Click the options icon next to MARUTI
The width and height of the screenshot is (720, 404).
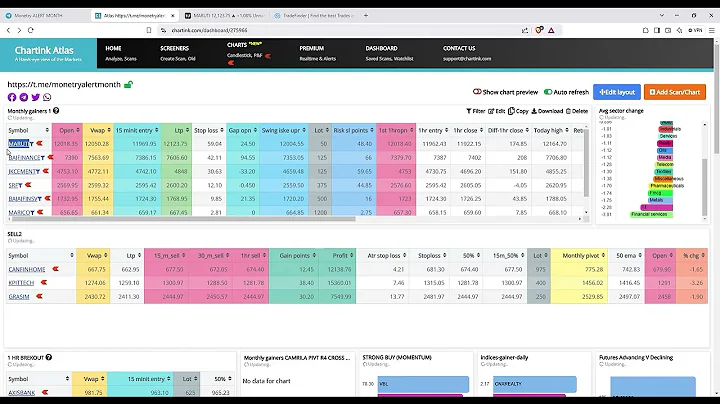tap(32, 144)
